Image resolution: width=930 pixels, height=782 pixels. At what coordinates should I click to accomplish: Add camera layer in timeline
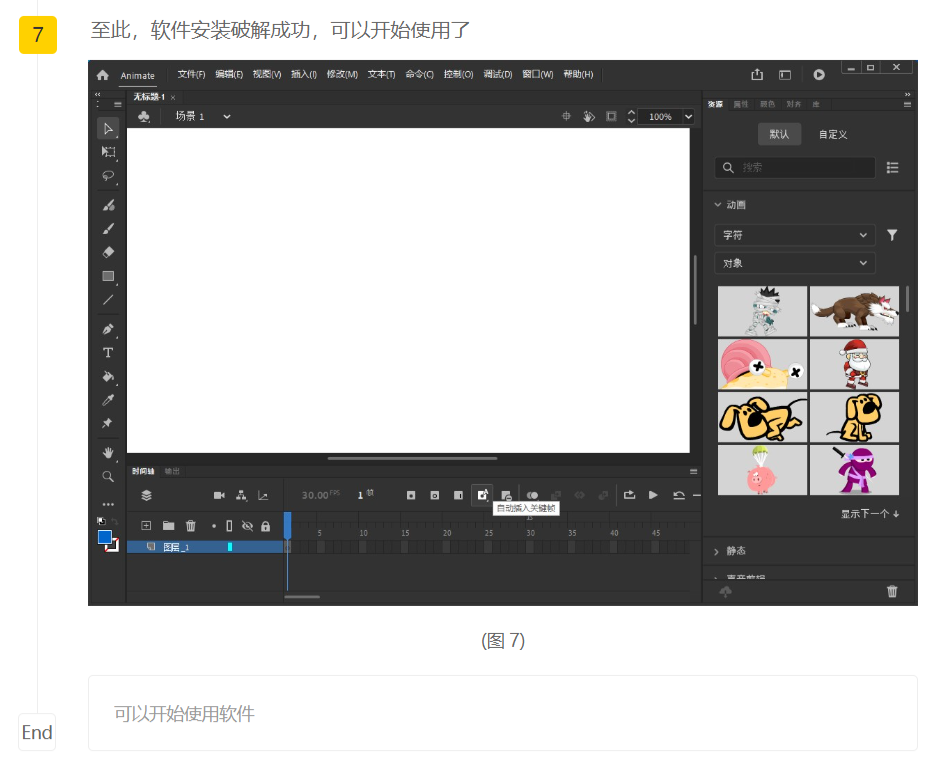219,496
